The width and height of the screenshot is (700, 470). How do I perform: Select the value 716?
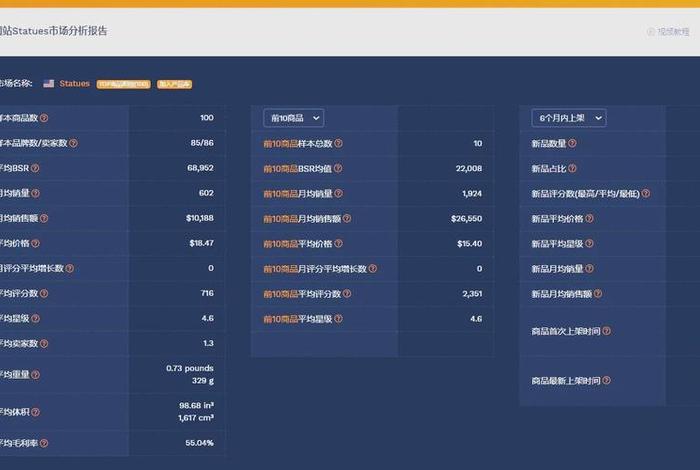click(207, 293)
